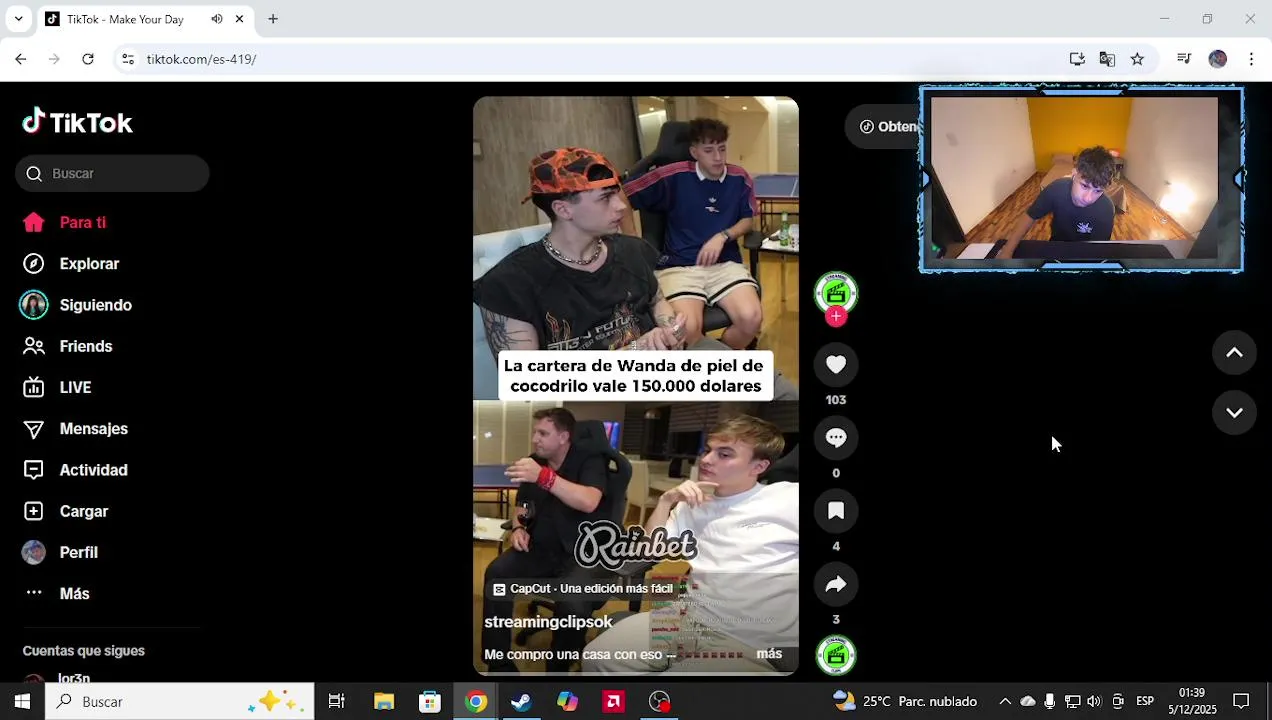
Task: Open LIVE section
Action: tap(57, 387)
